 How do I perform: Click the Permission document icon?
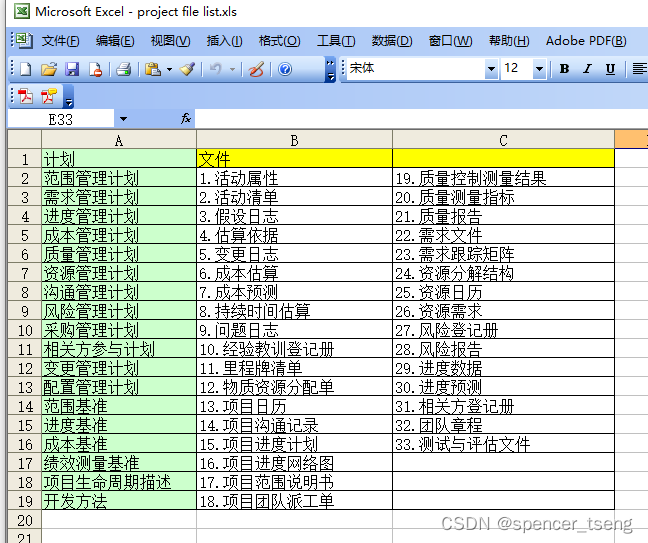tap(95, 69)
